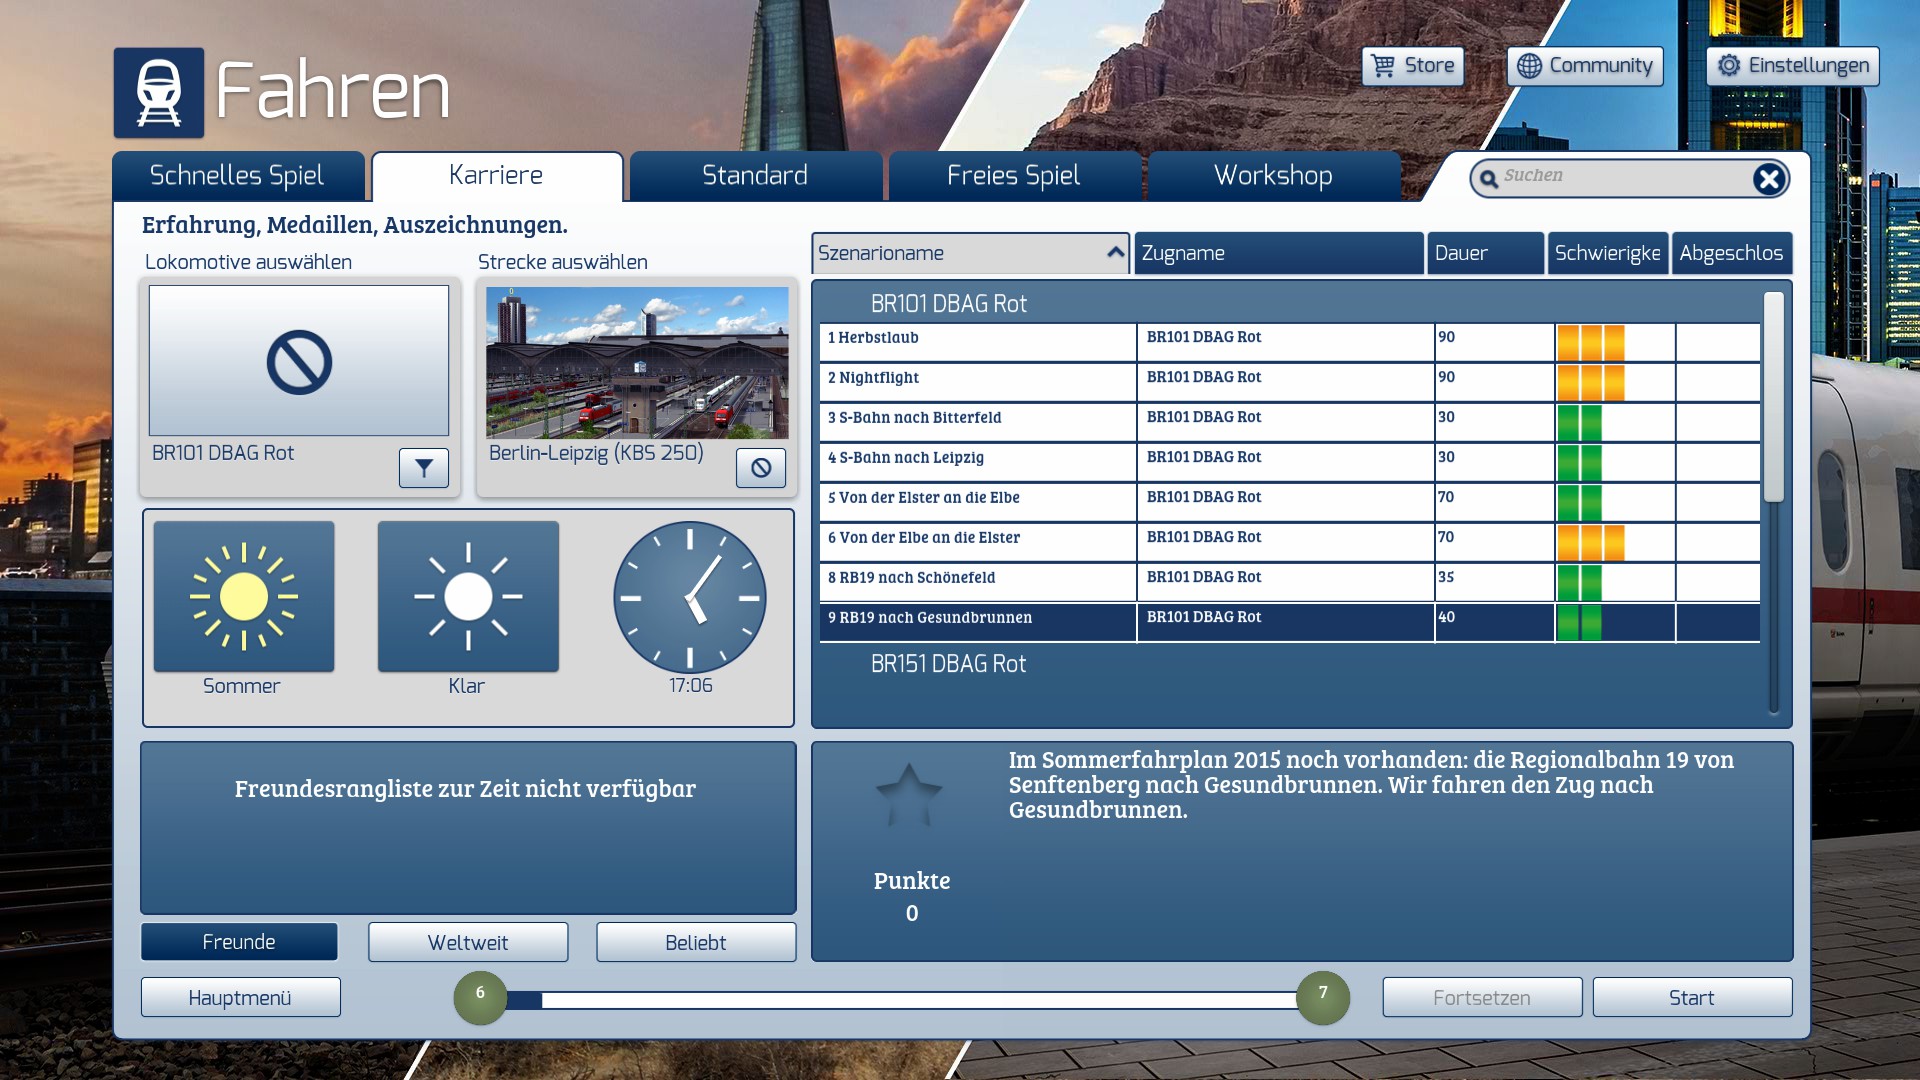Click the level progress bar
This screenshot has height=1080, width=1920.
tap(900, 999)
